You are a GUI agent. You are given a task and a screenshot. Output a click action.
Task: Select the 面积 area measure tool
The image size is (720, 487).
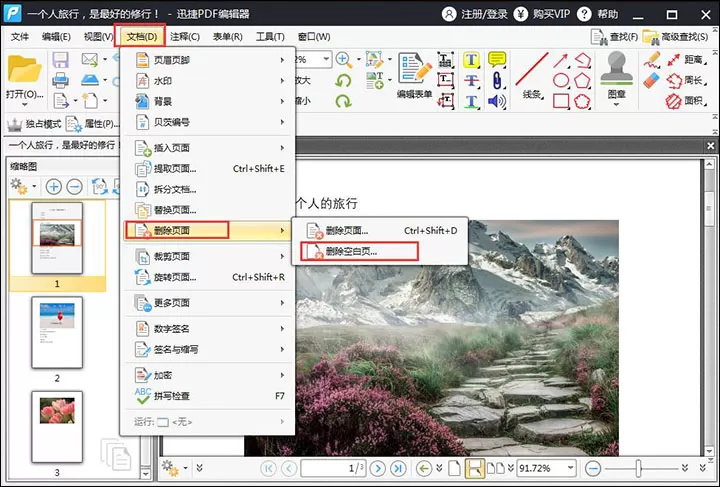(686, 101)
